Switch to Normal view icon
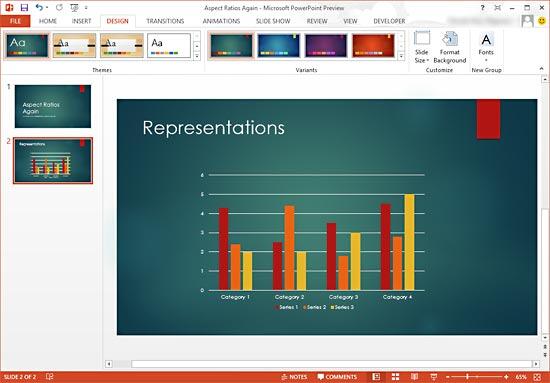 tap(376, 377)
